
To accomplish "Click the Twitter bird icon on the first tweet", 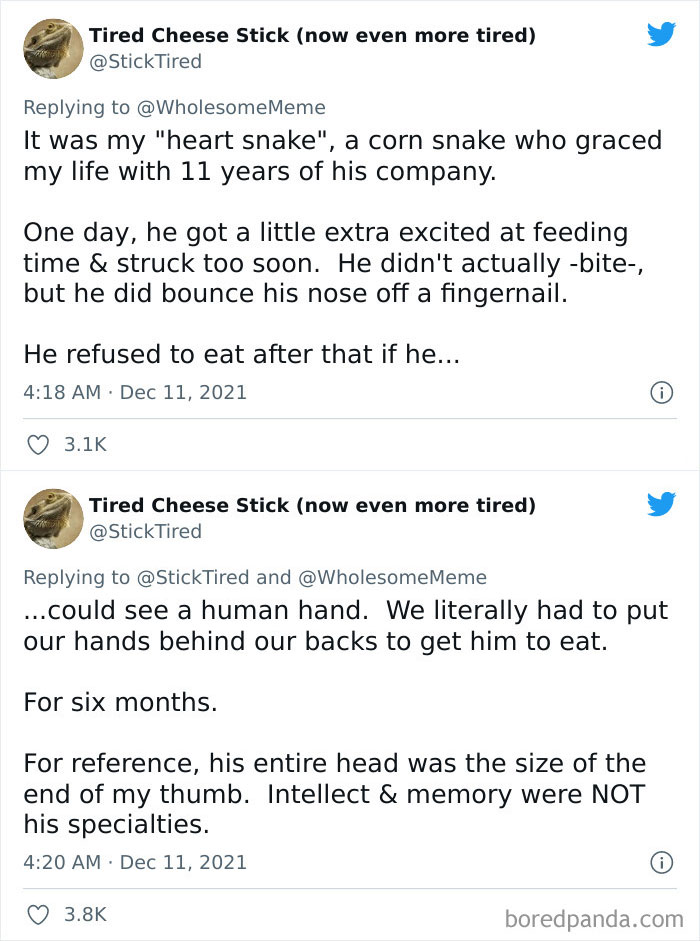I will 662,35.
